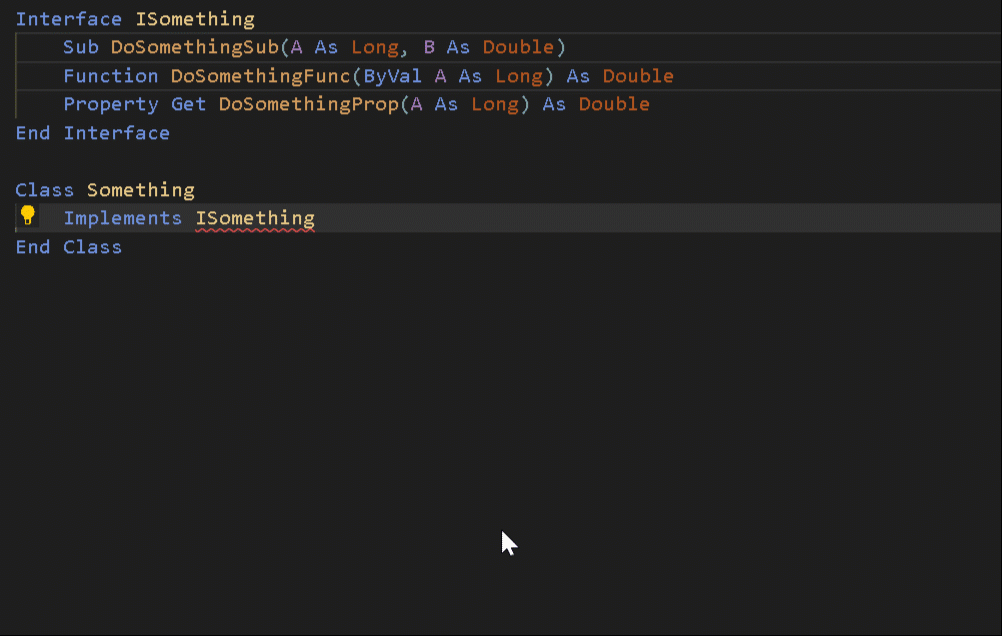Place cursor on DoSomethingProp property name
Viewport: 1002px width, 636px height.
(309, 104)
